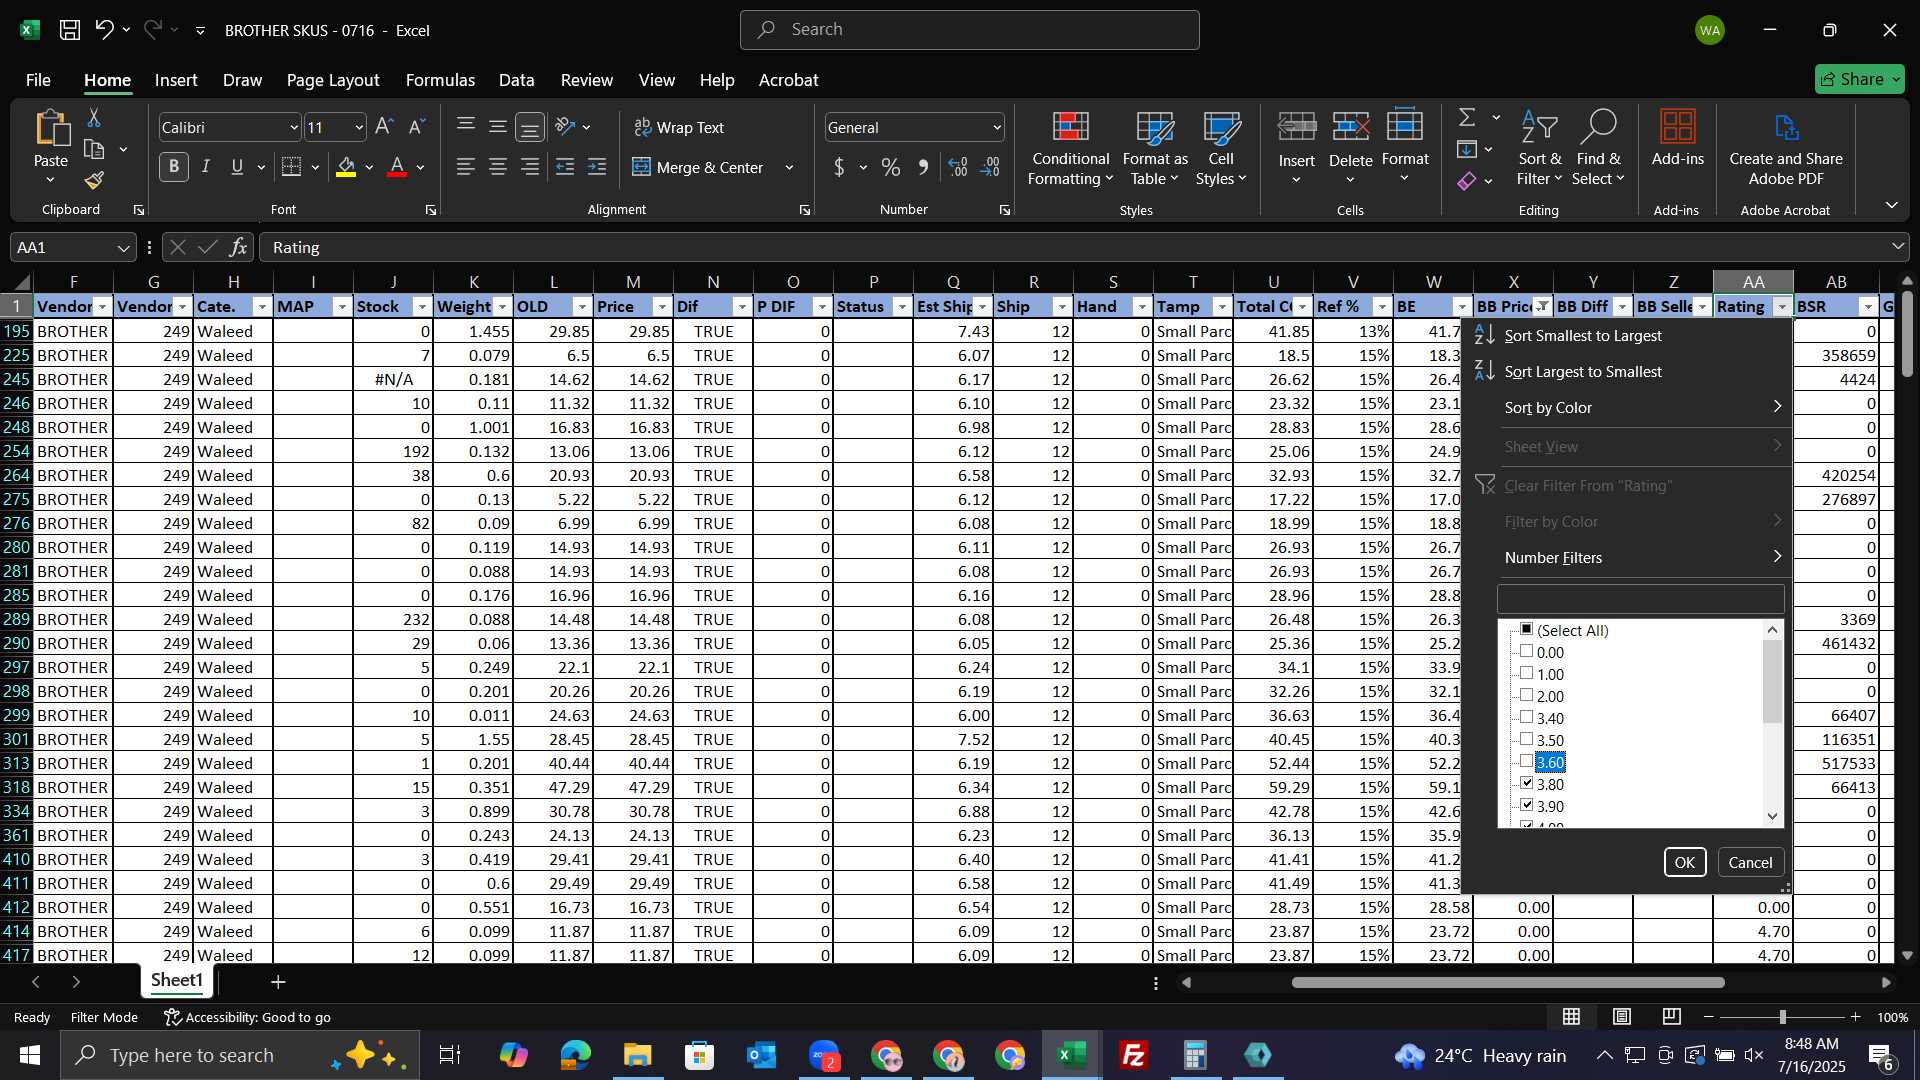Open Find & Select
The image size is (1920, 1080).
(1598, 148)
